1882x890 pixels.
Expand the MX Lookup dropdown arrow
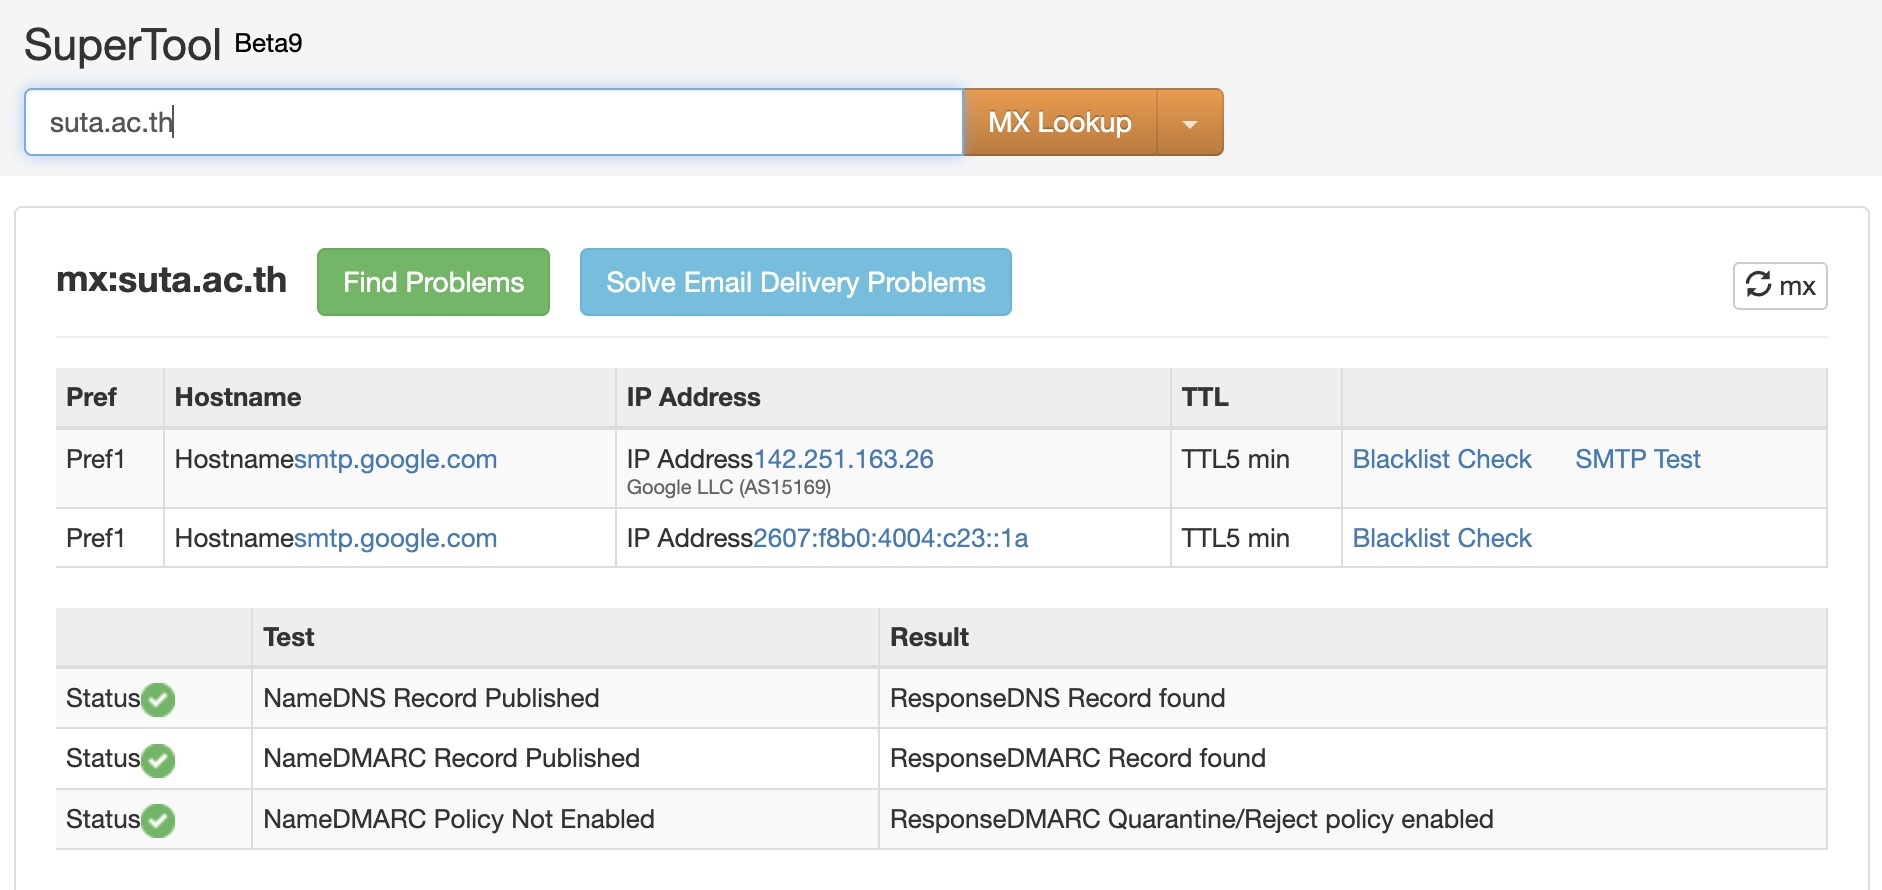pyautogui.click(x=1189, y=123)
